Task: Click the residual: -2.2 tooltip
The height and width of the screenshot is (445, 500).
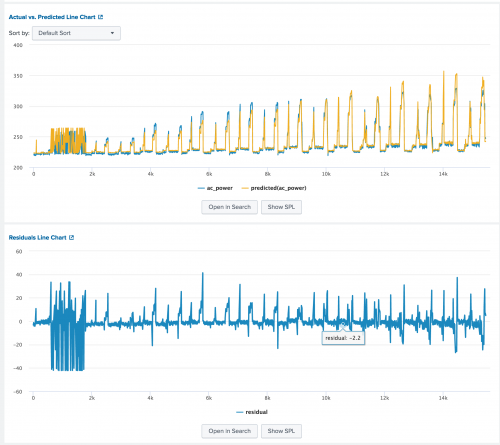Action: pos(343,338)
